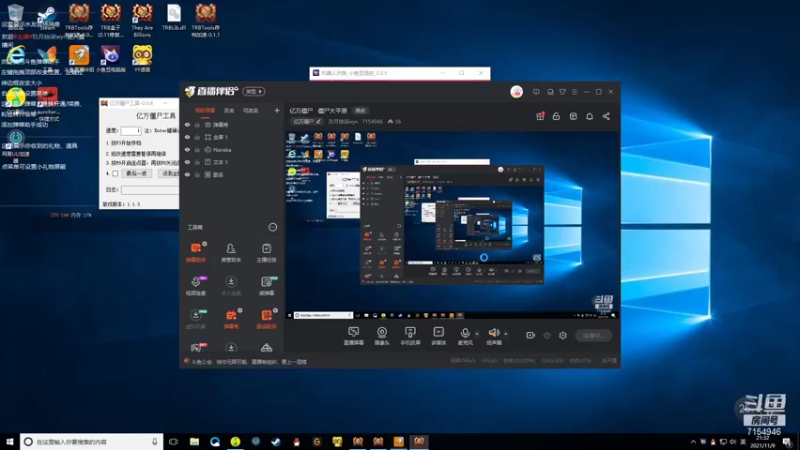Lock the 弹幕秀 source layer

pos(197,124)
